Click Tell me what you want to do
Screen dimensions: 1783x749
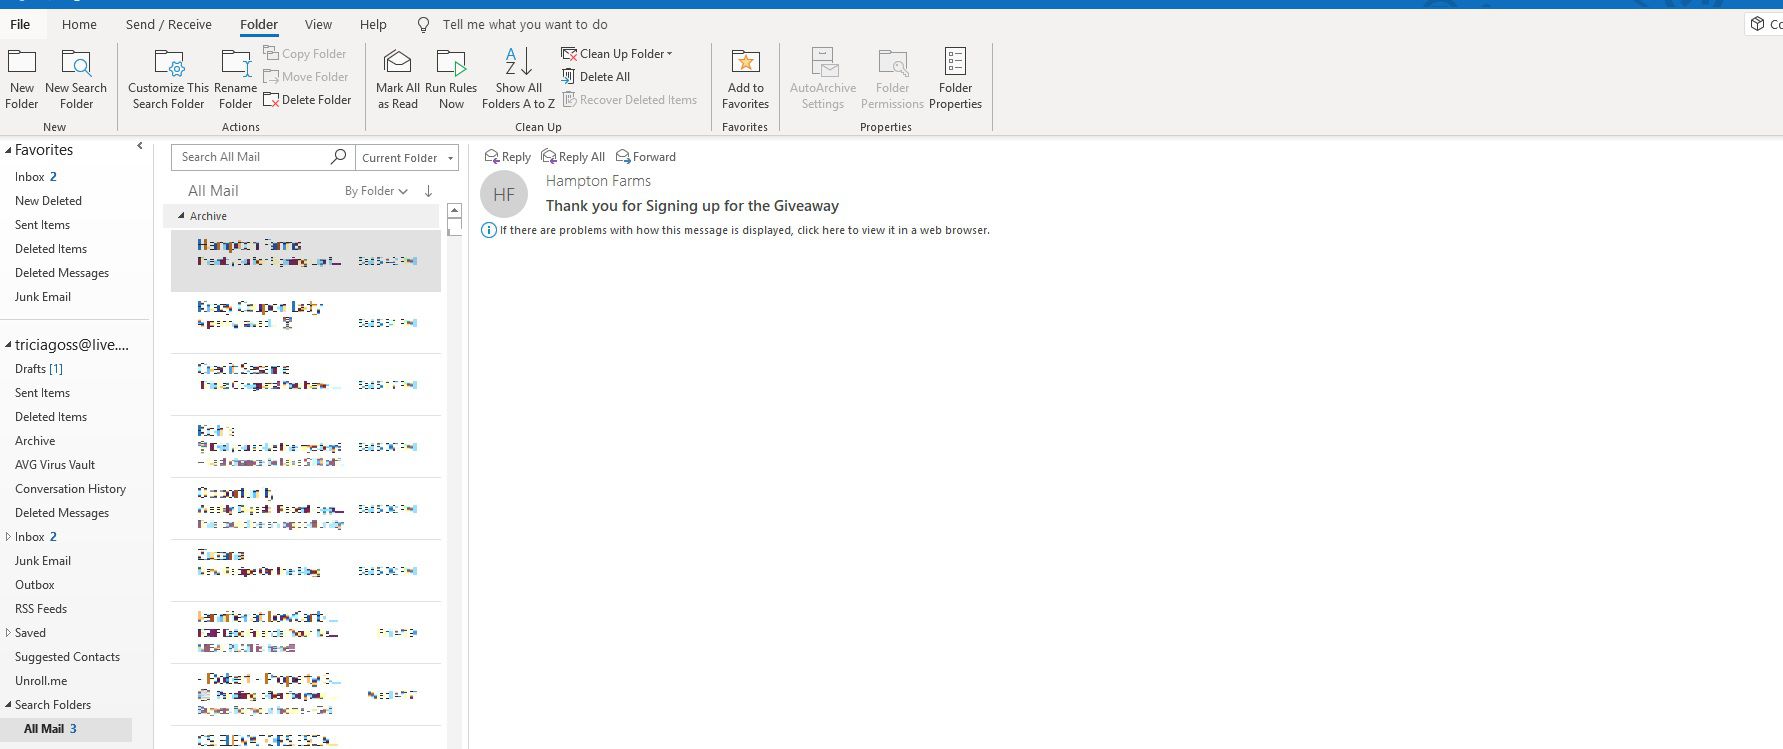[x=525, y=24]
